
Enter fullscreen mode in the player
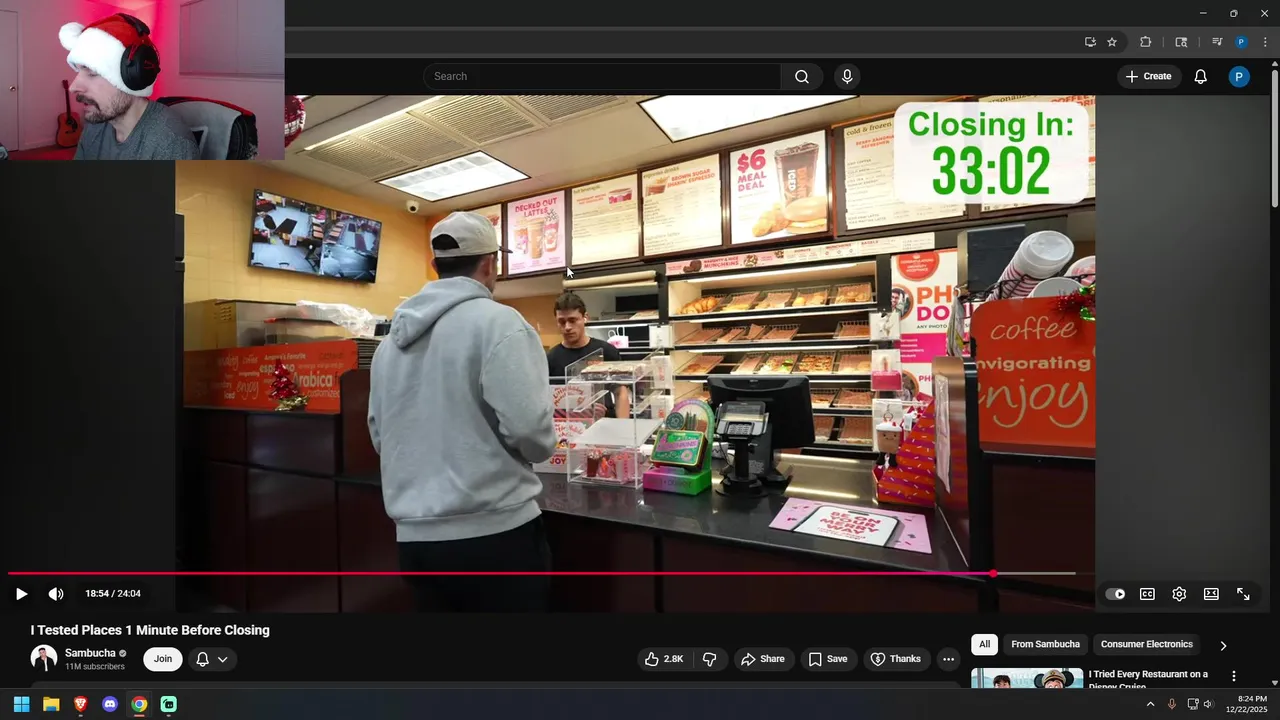1243,594
